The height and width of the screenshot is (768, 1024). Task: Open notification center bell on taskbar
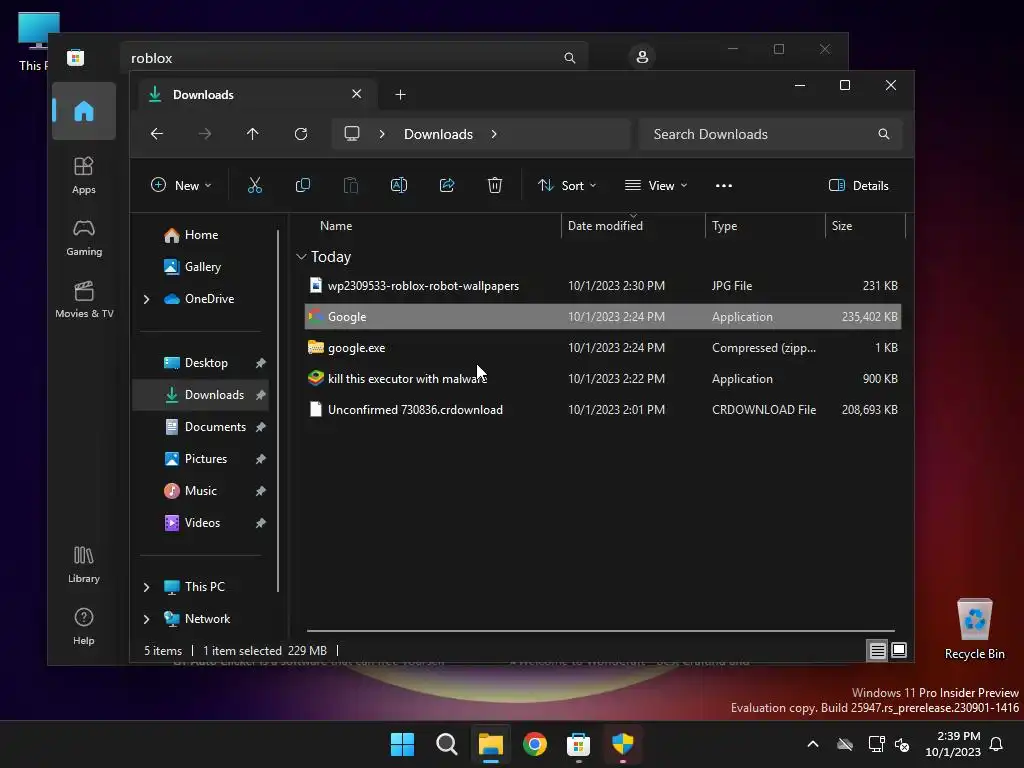tap(996, 744)
